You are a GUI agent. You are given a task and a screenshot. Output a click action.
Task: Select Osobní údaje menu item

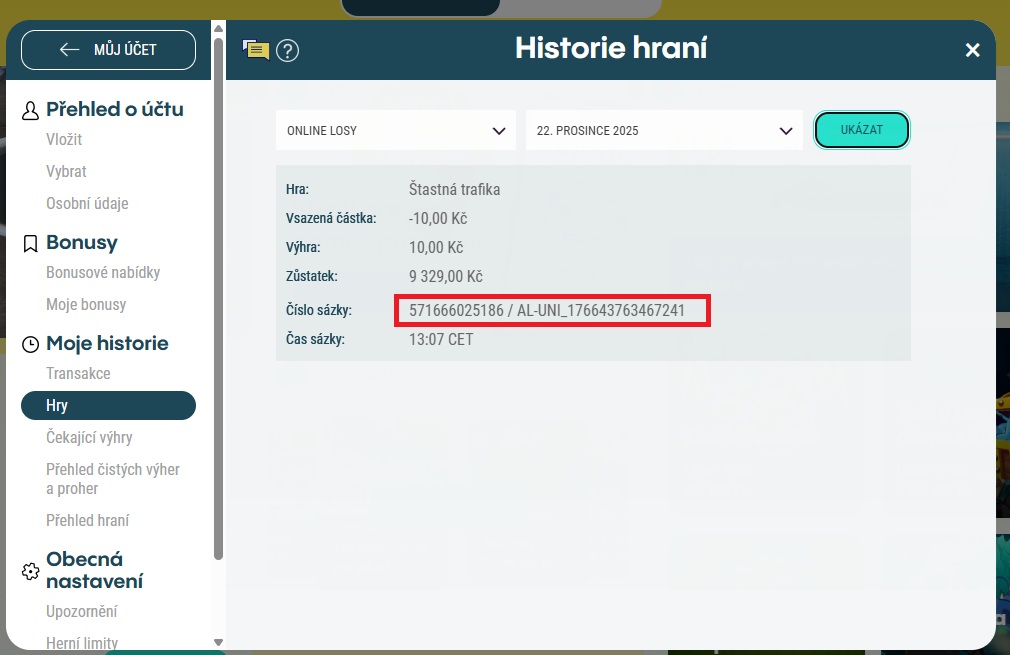(x=87, y=204)
